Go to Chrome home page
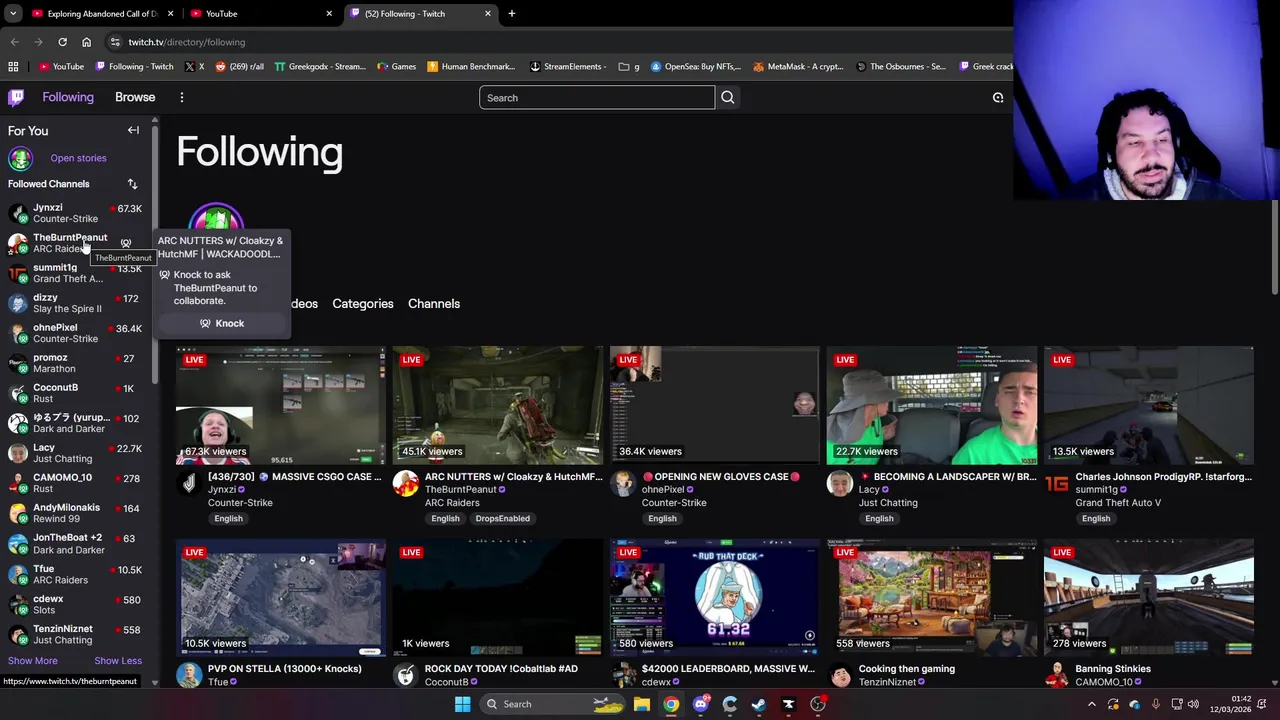Screen dimensions: 1280x720 [x=86, y=42]
